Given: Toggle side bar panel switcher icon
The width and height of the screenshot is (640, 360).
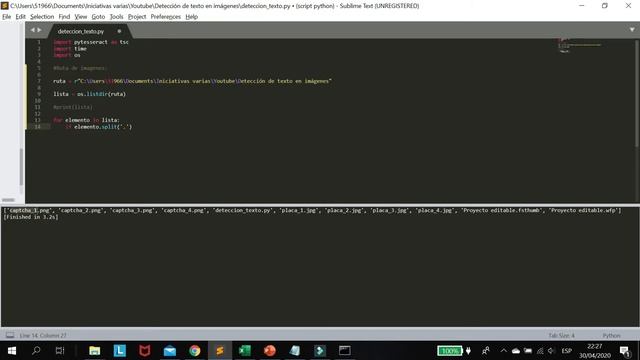Looking at the screenshot, I should [x=10, y=335].
